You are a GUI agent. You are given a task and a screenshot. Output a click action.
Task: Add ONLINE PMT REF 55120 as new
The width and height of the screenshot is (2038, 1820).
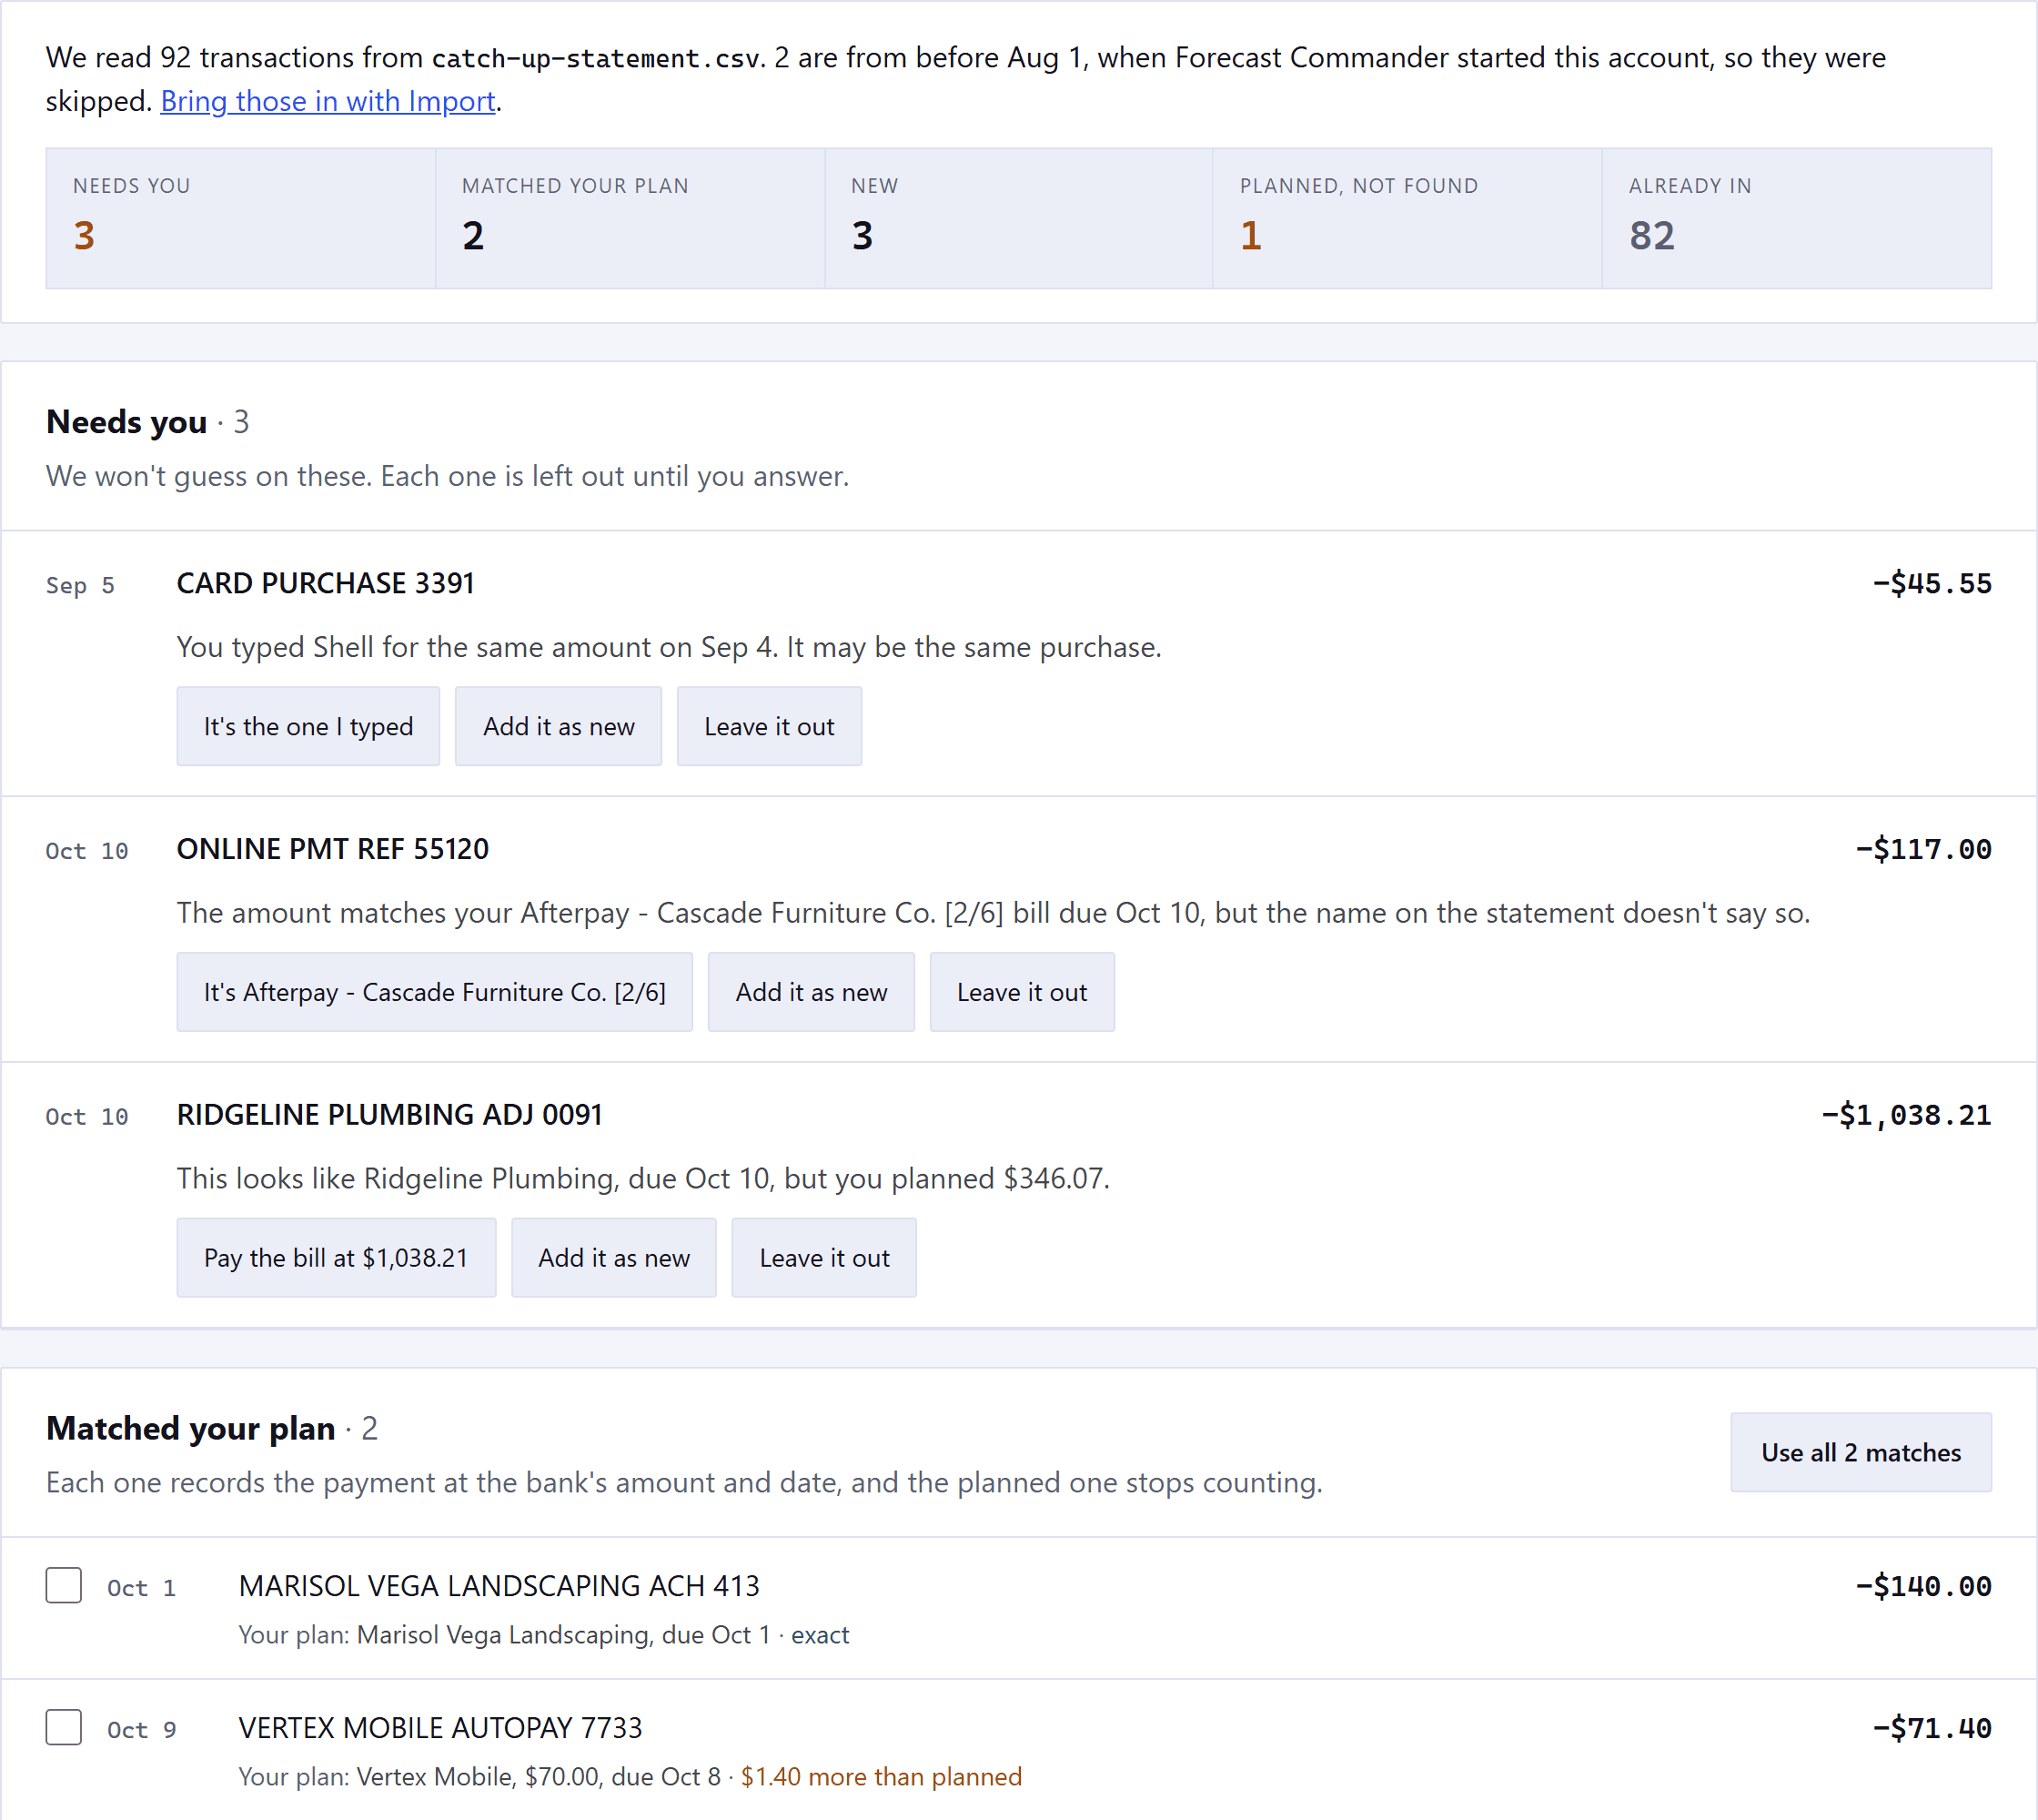pyautogui.click(x=811, y=992)
